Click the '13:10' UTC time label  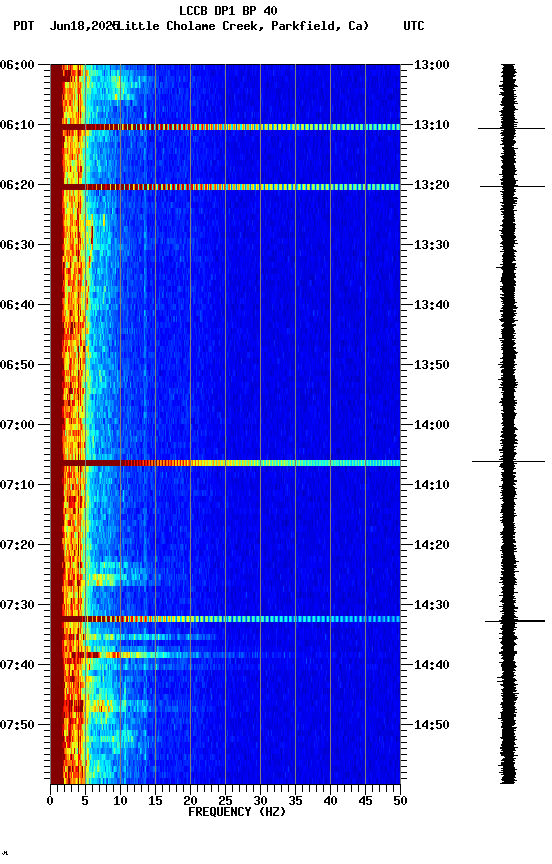pyautogui.click(x=432, y=125)
